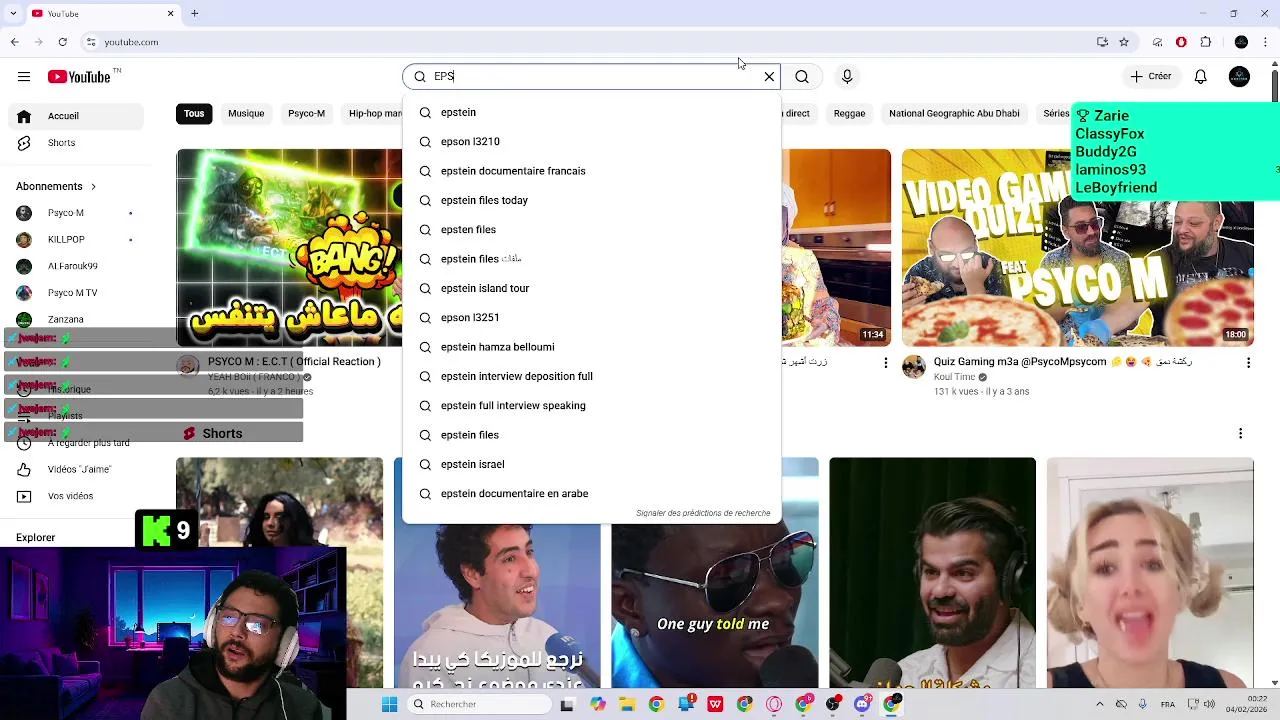Open the YouTube account avatar menu
Viewport: 1280px width, 720px height.
click(1239, 77)
